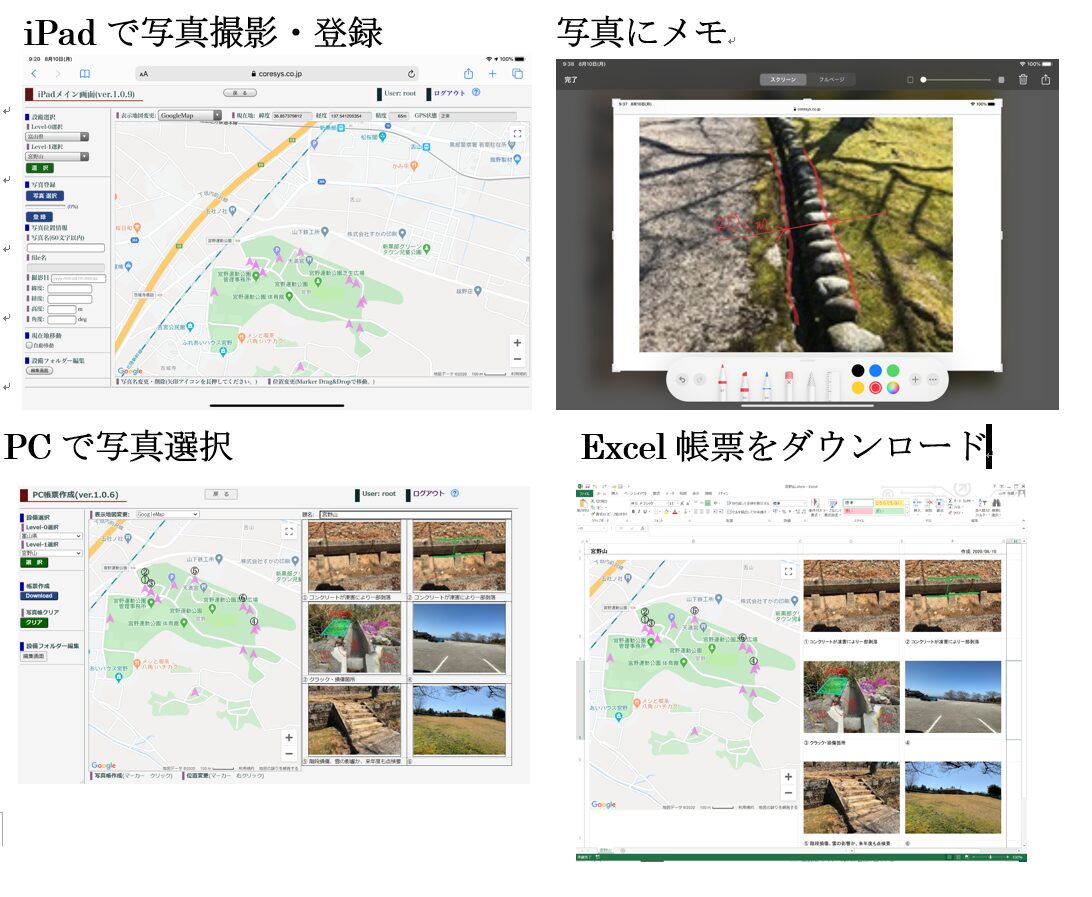Open the rainbow color picker wheel in markup
The height and width of the screenshot is (897, 1092).
click(x=893, y=388)
